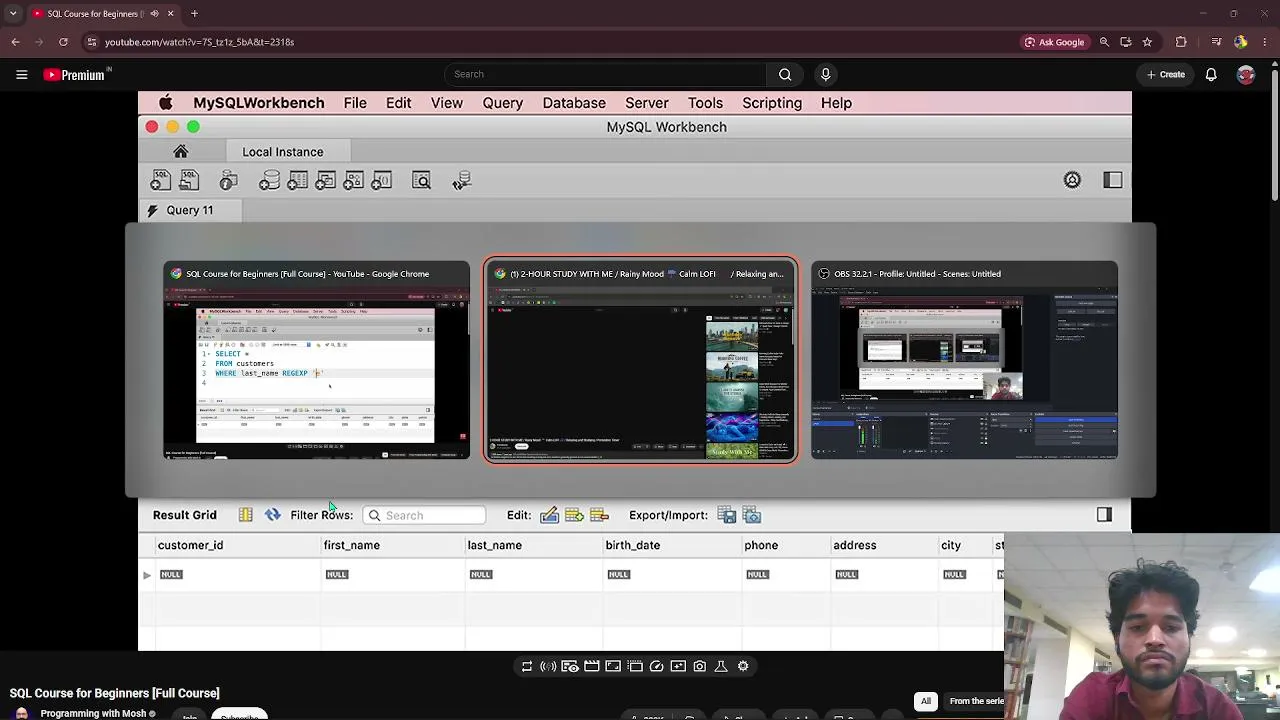Open the flask experiments icon below video
The image size is (1280, 720).
[721, 666]
